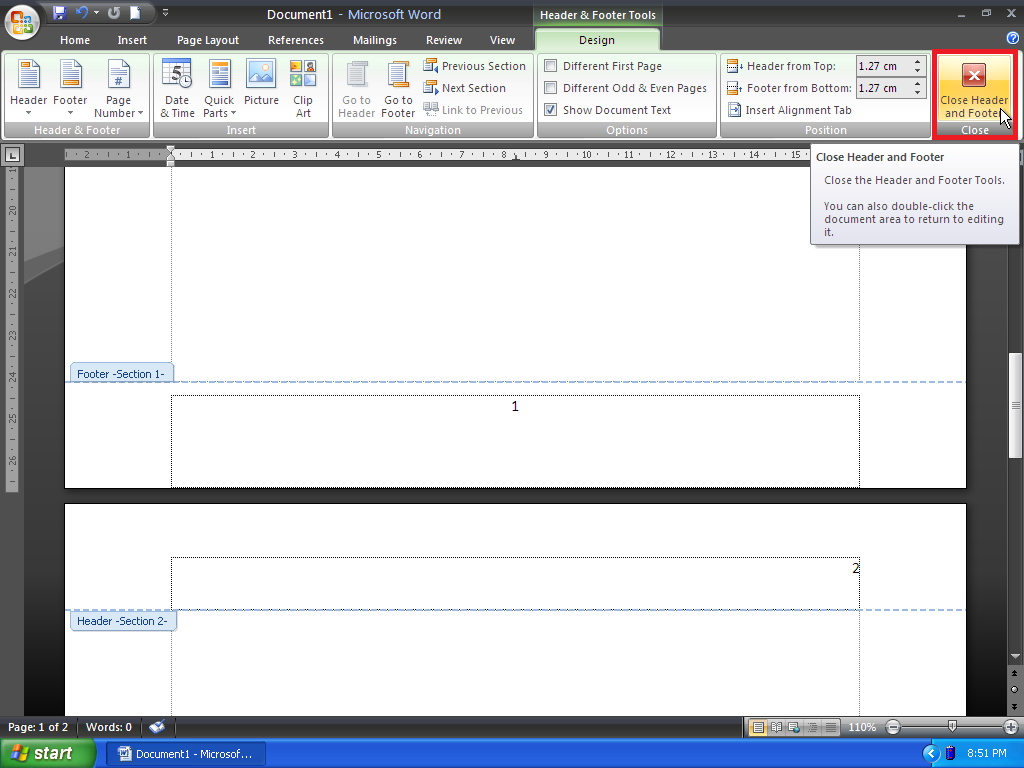Open the undo history dropdown arrow
Image resolution: width=1024 pixels, height=768 pixels.
(97, 12)
